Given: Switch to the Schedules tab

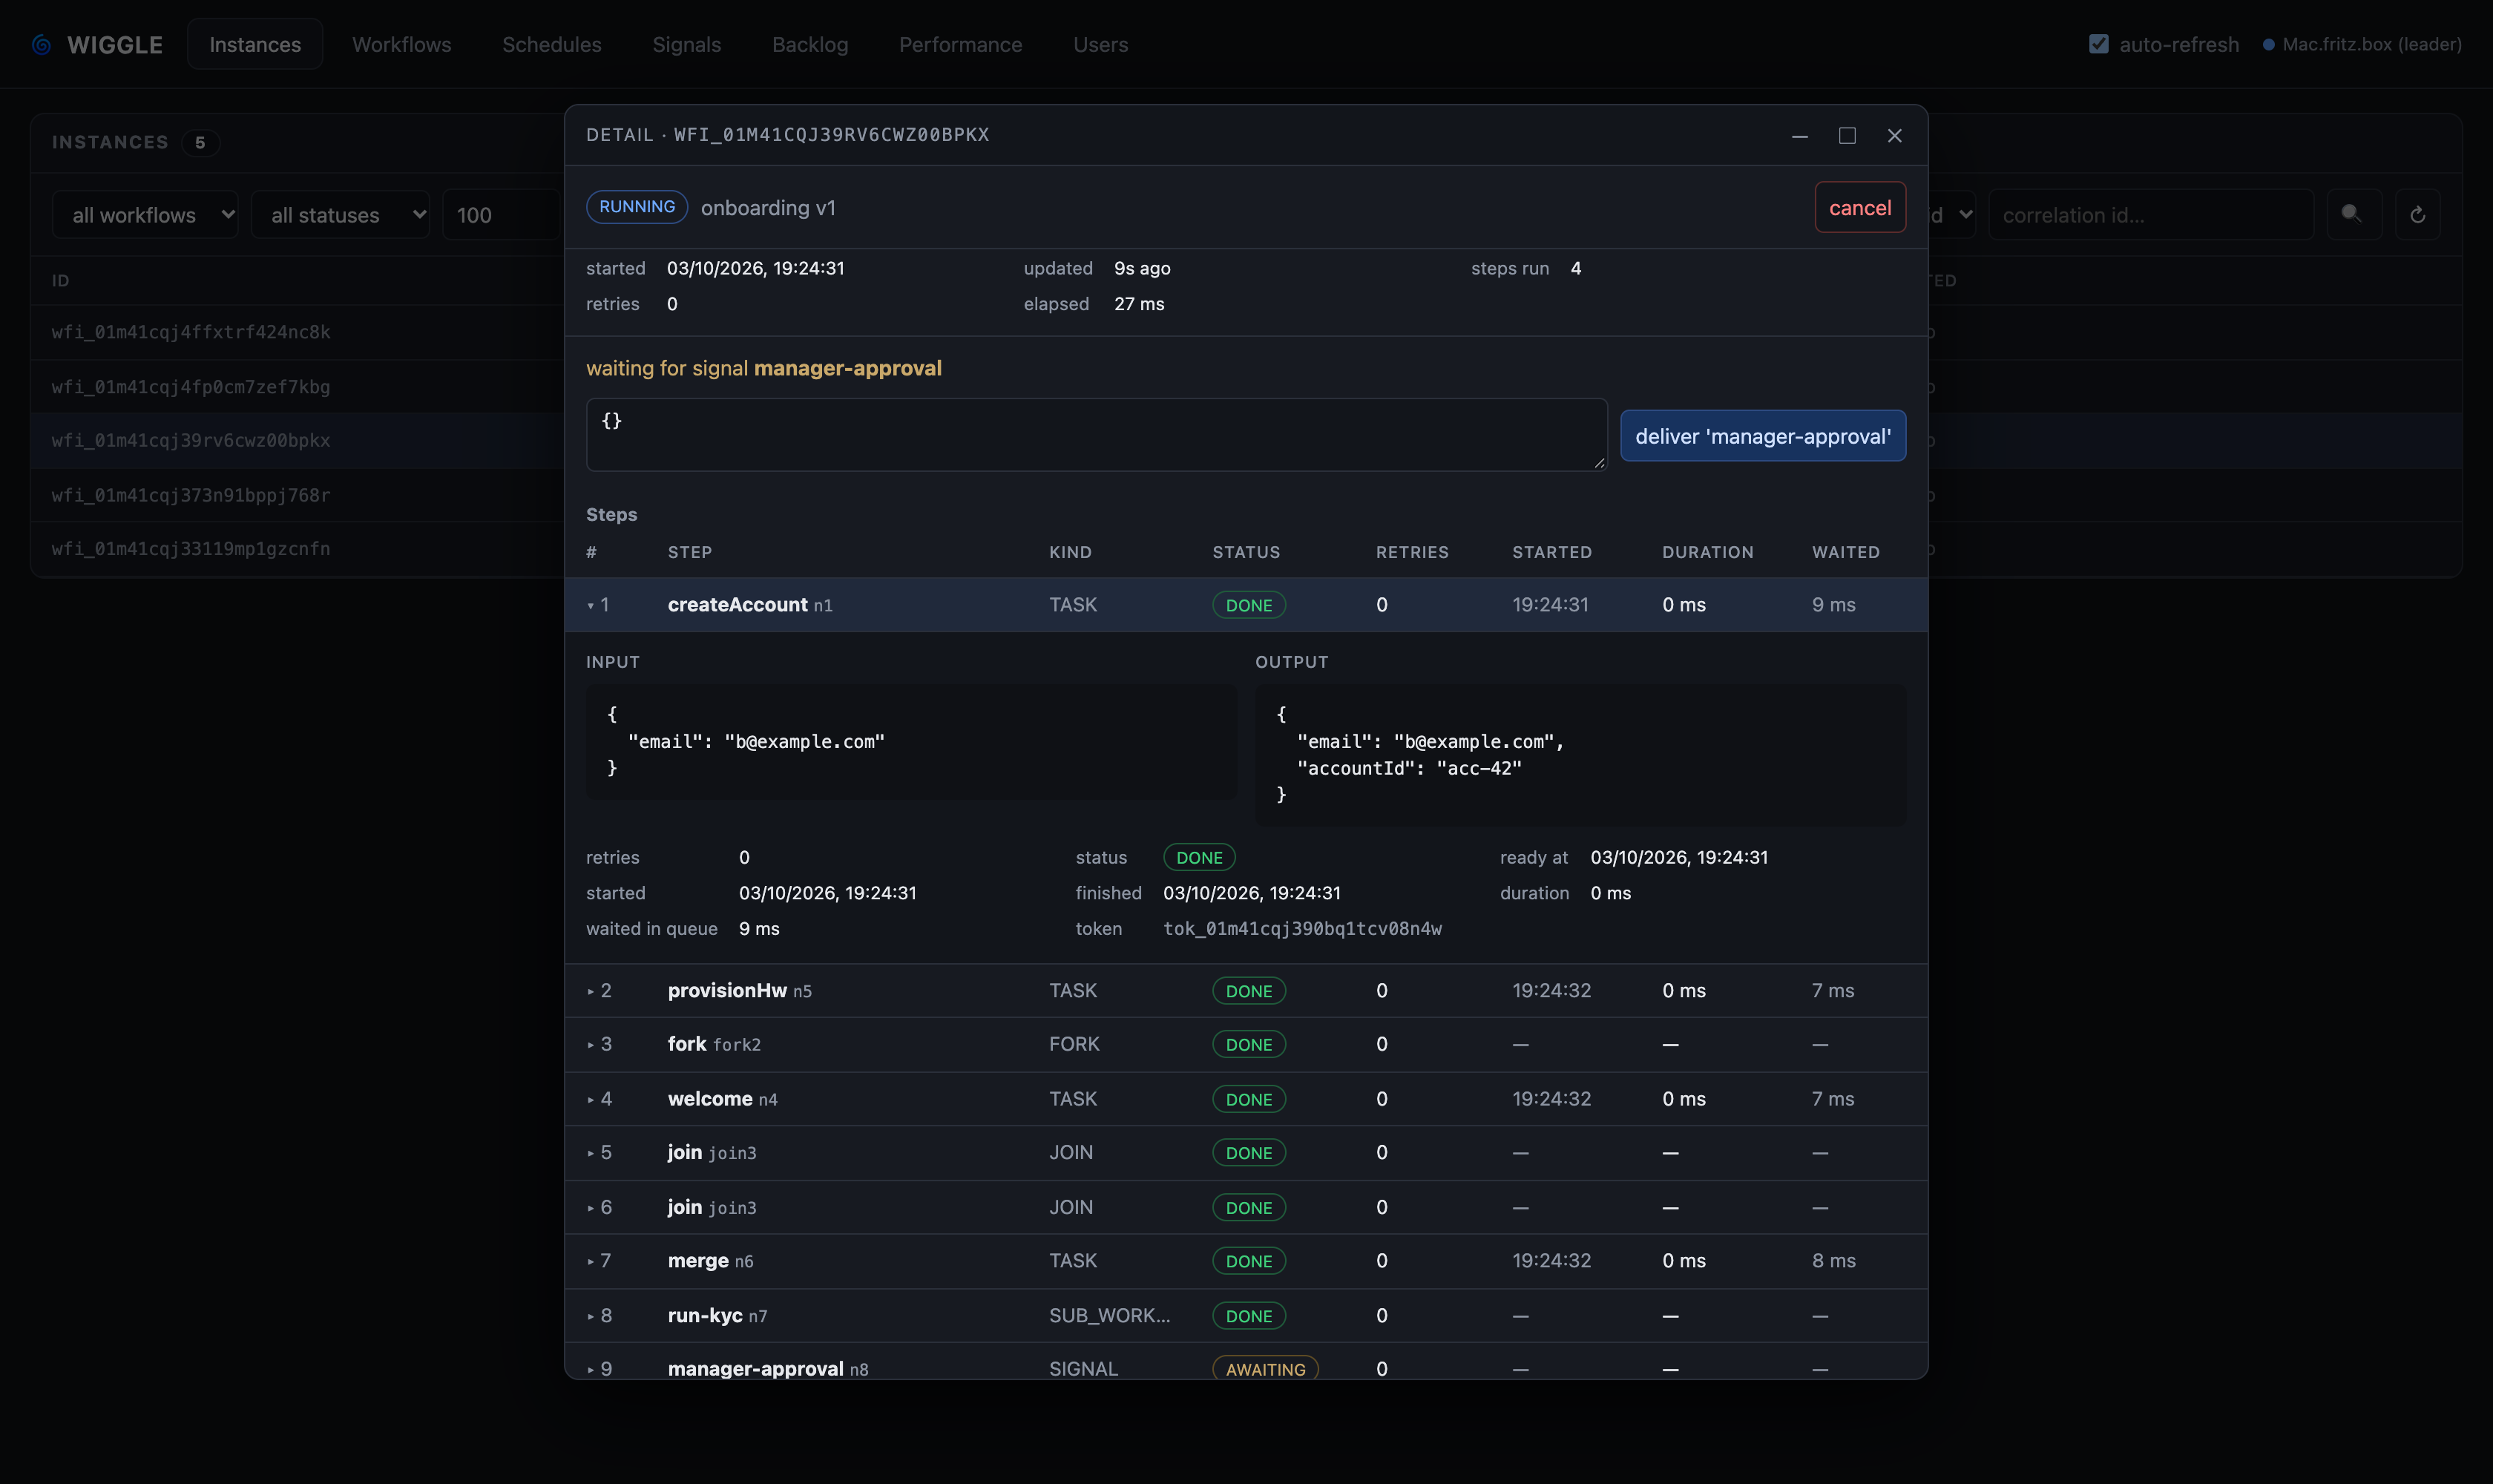Looking at the screenshot, I should [552, 44].
